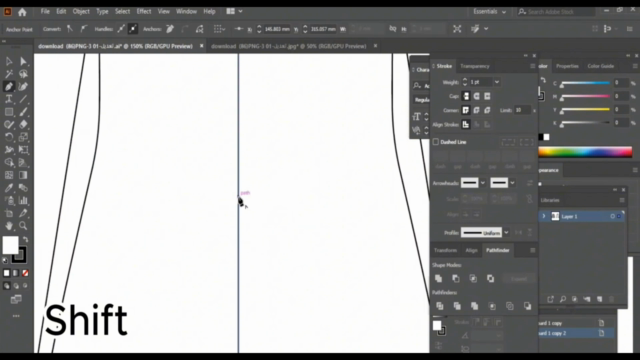Open Pathfinder panel options menu

coord(532,250)
